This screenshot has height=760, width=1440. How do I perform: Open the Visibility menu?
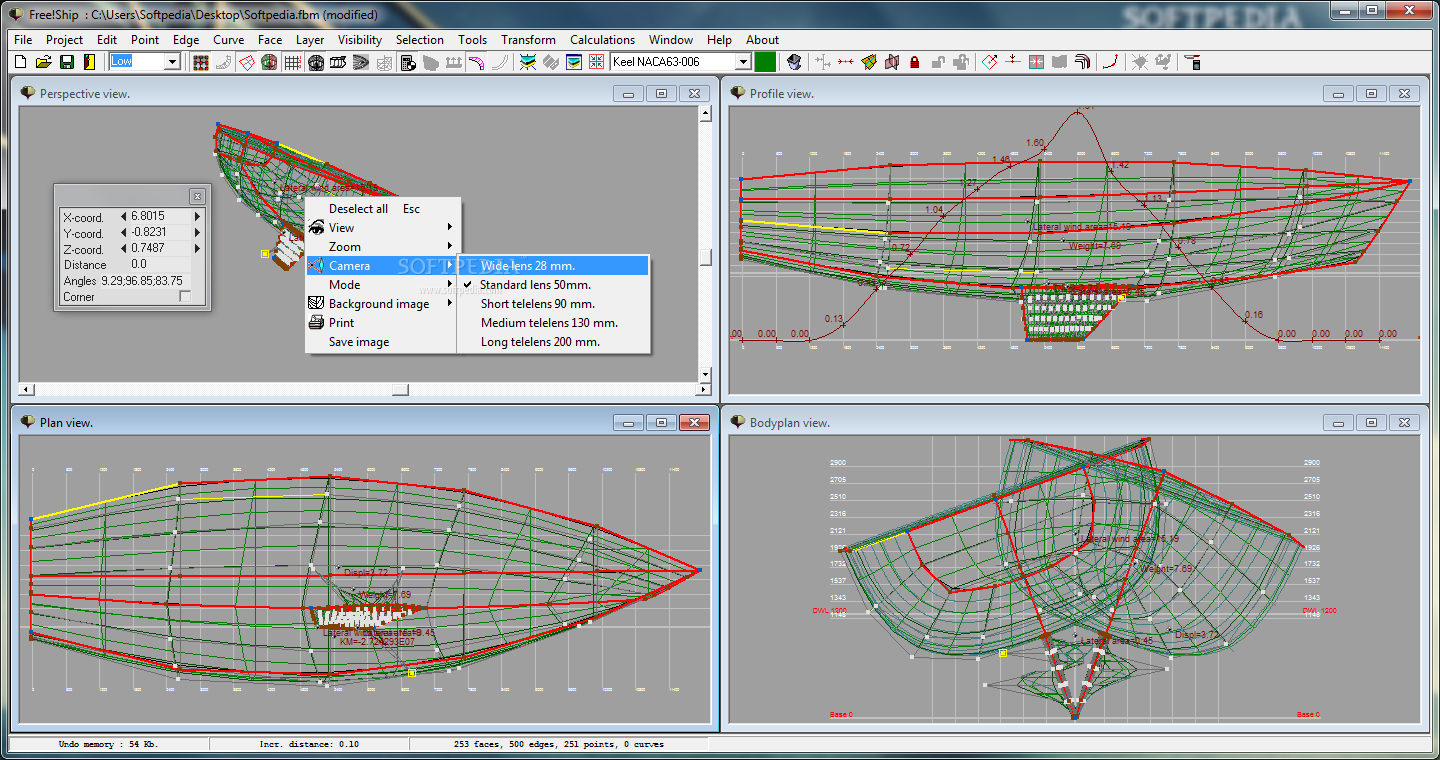point(360,40)
